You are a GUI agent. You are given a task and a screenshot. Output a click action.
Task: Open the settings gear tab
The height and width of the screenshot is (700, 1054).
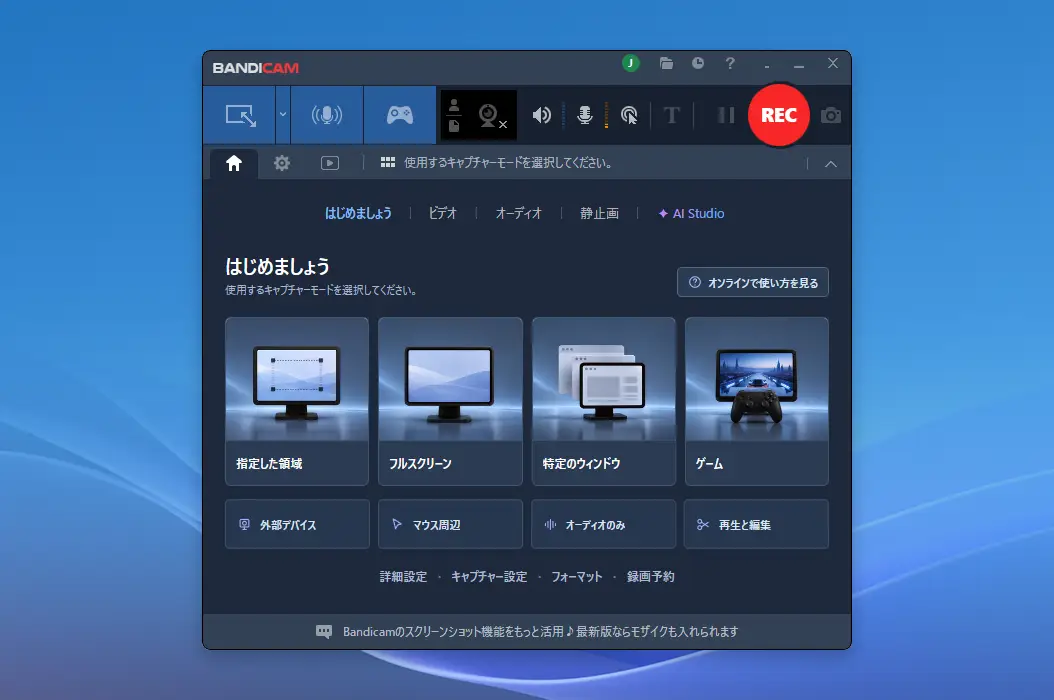[282, 163]
